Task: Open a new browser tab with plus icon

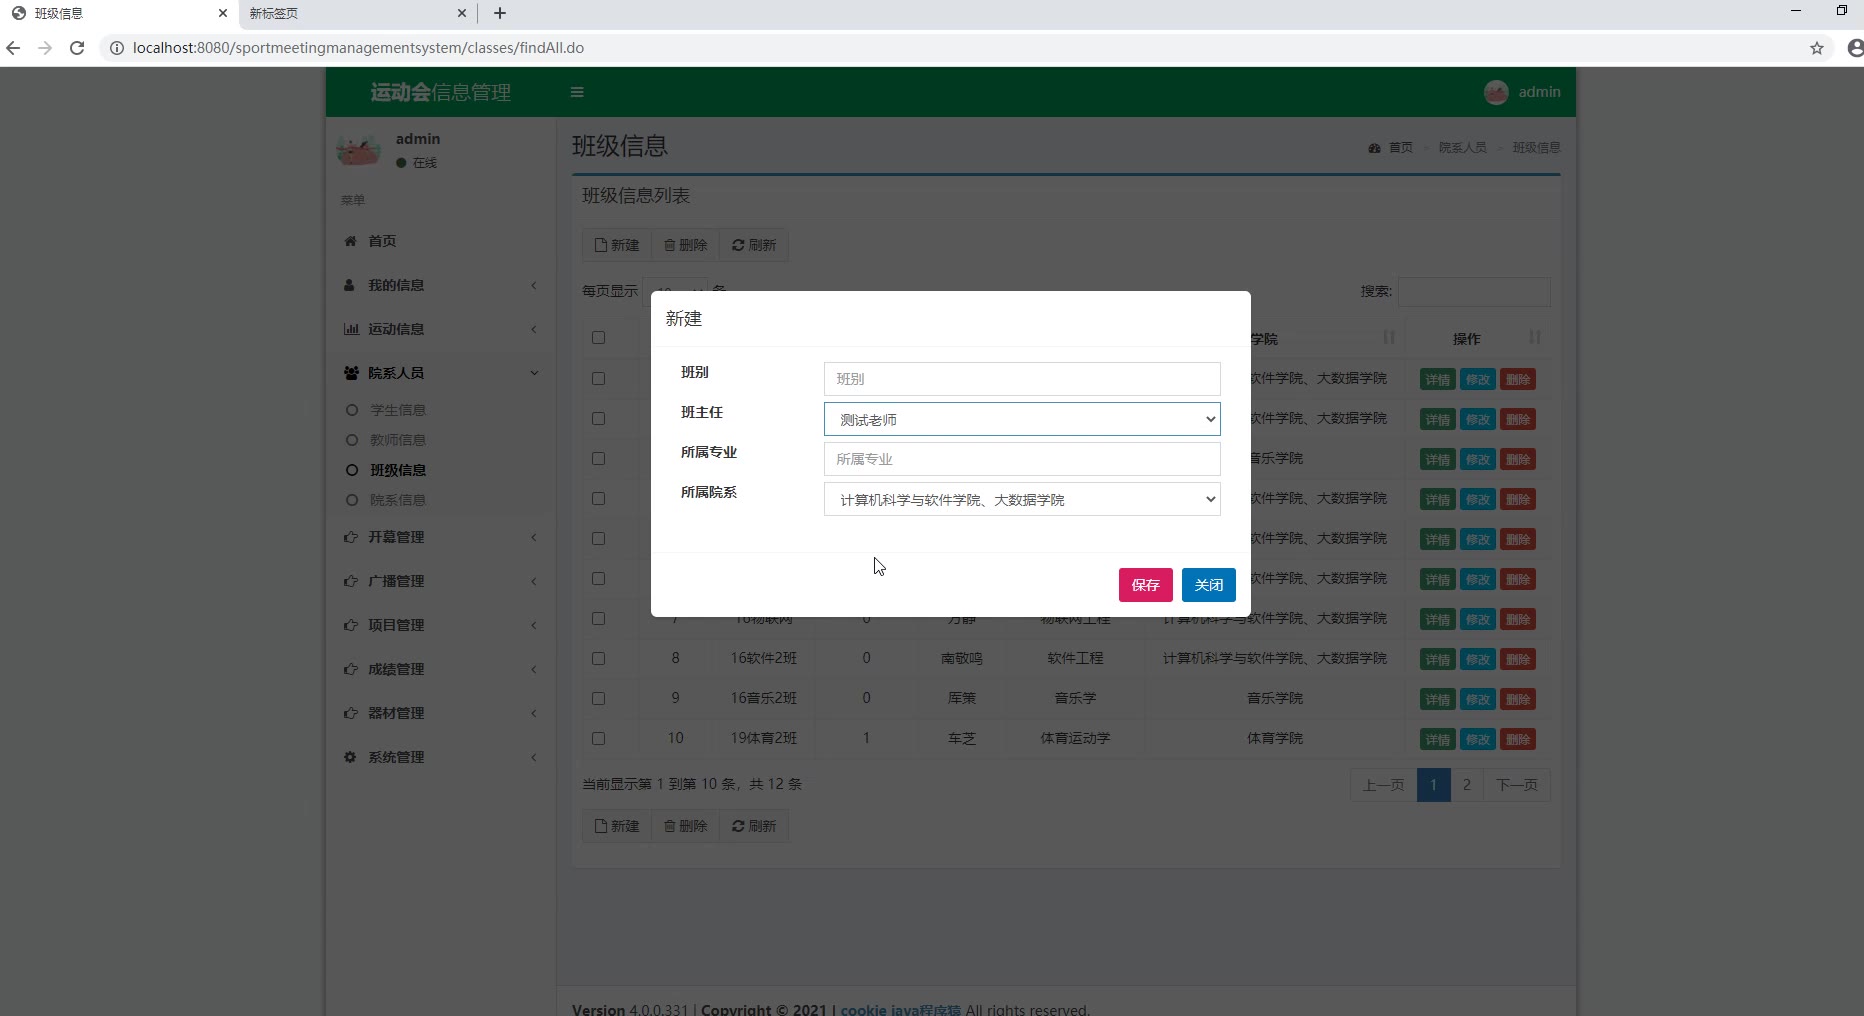Action: [x=500, y=13]
